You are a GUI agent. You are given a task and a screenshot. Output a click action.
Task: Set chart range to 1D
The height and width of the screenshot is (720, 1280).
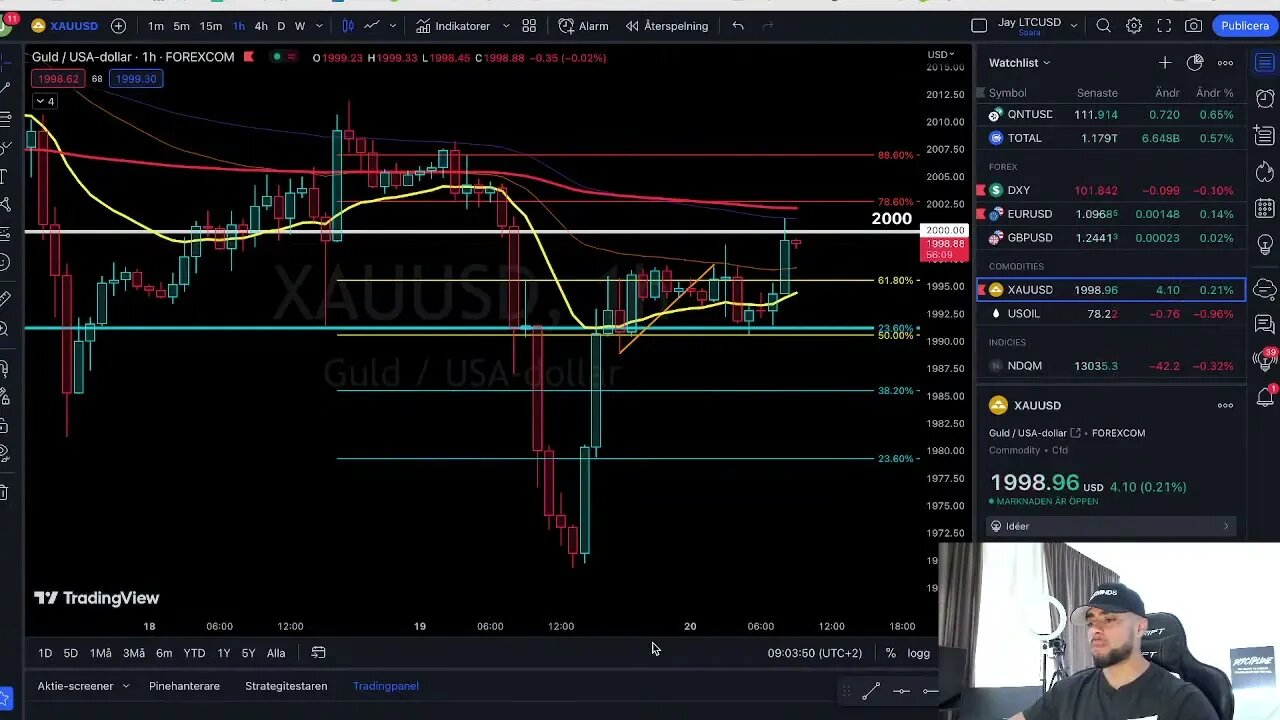[45, 653]
